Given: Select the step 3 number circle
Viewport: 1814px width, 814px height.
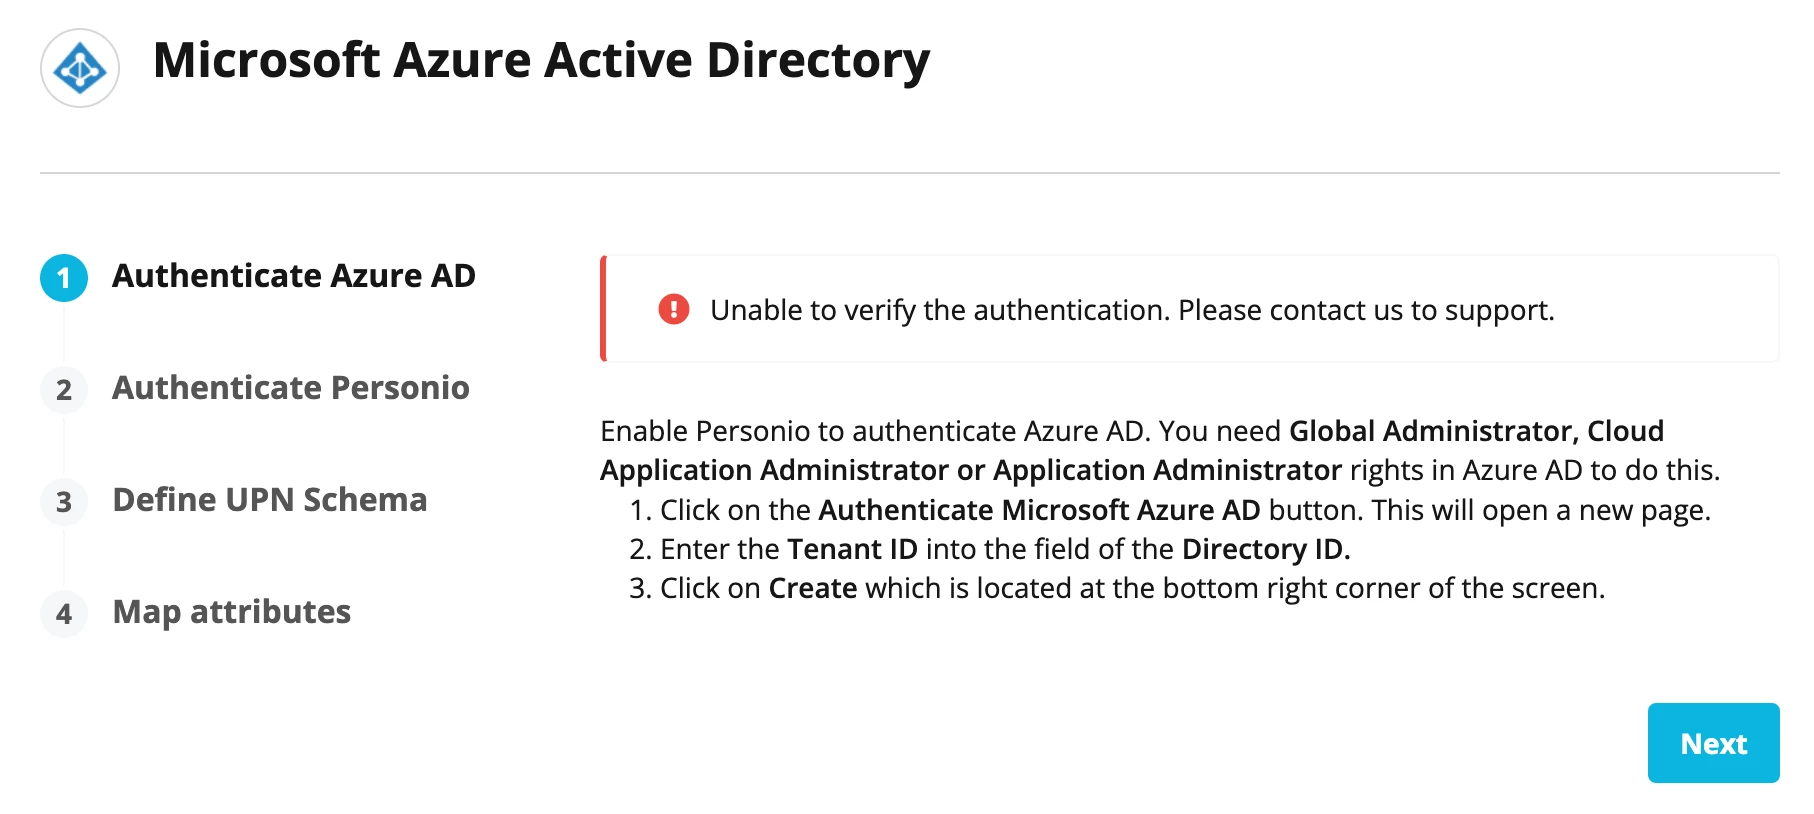Looking at the screenshot, I should pyautogui.click(x=64, y=501).
